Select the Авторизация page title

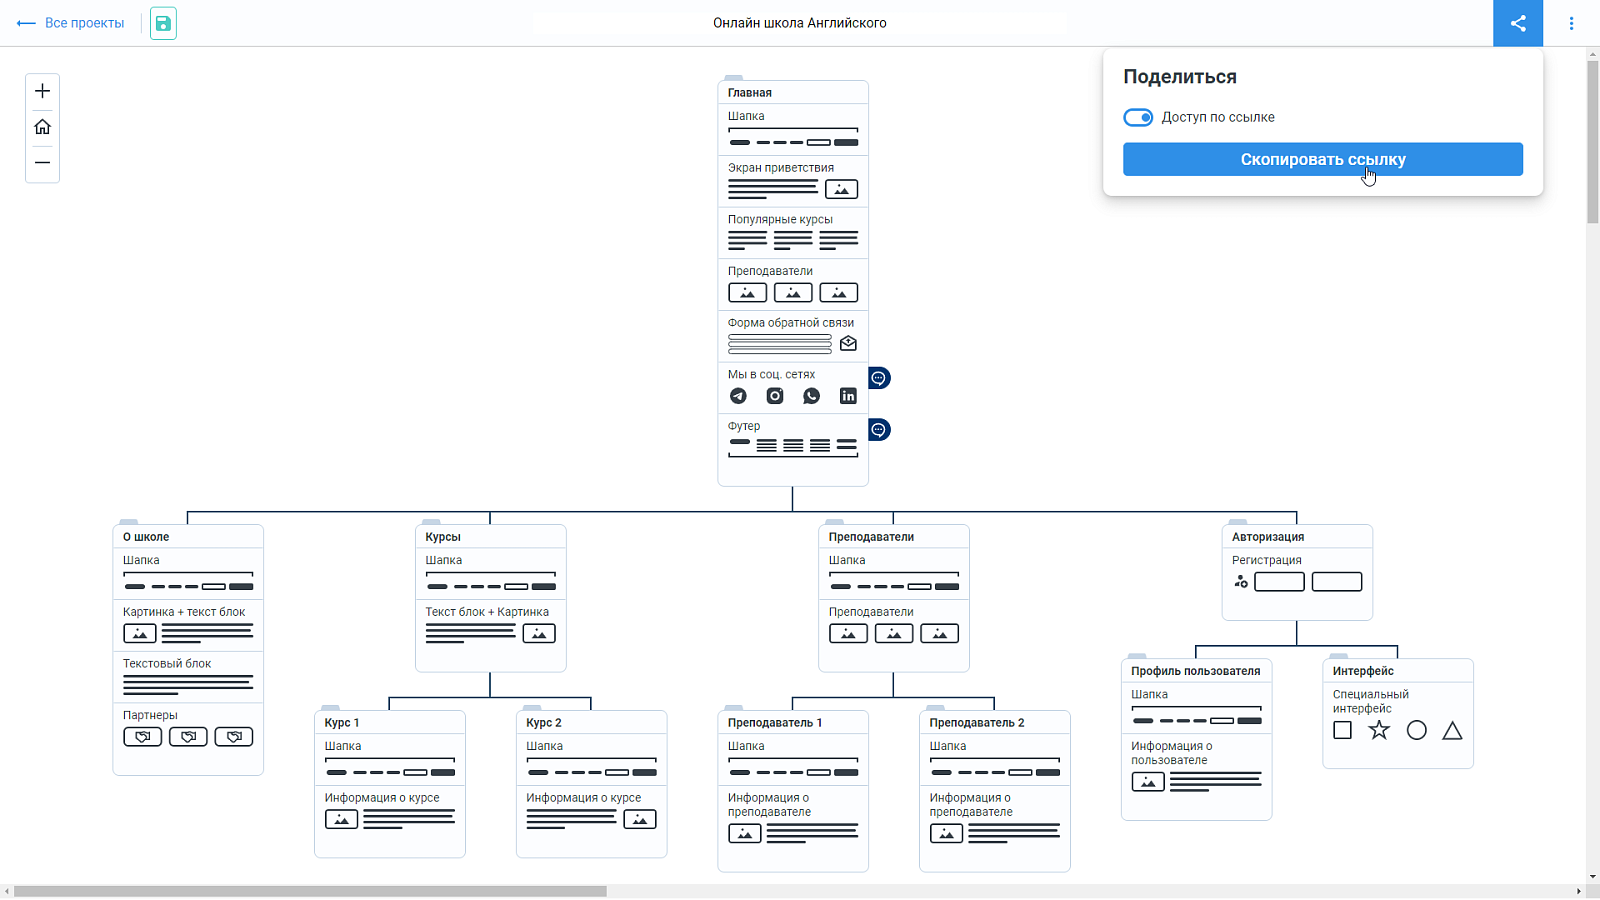1268,537
